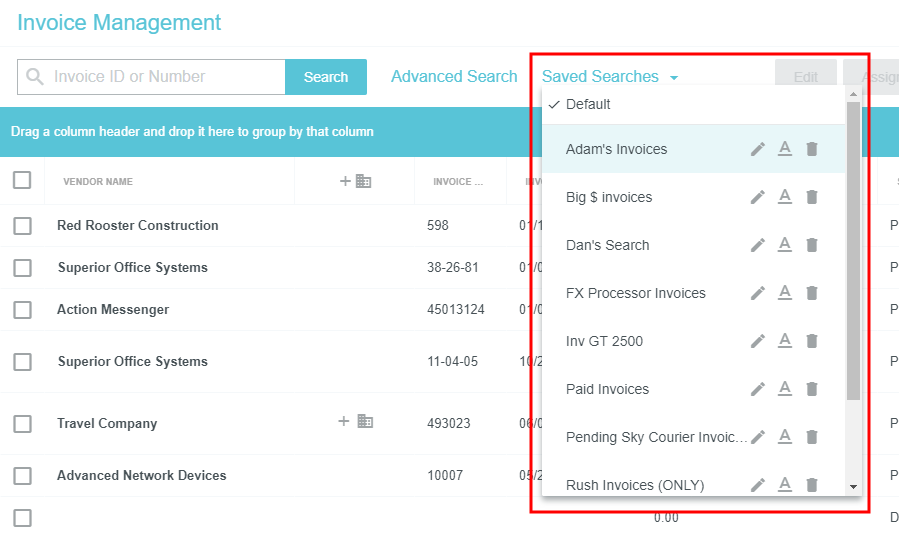
Task: Edit the Inv GT 2500 saved search
Action: (x=758, y=341)
